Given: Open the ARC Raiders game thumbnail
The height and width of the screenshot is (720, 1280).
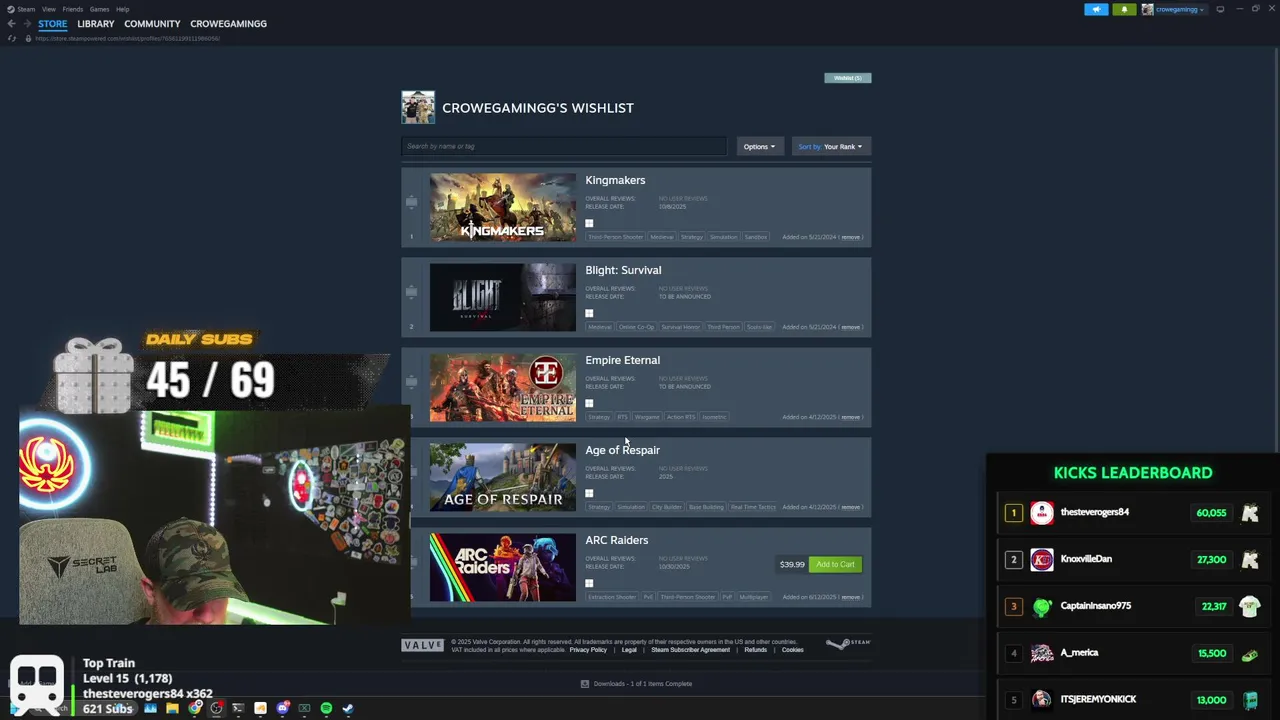Looking at the screenshot, I should click(x=503, y=567).
